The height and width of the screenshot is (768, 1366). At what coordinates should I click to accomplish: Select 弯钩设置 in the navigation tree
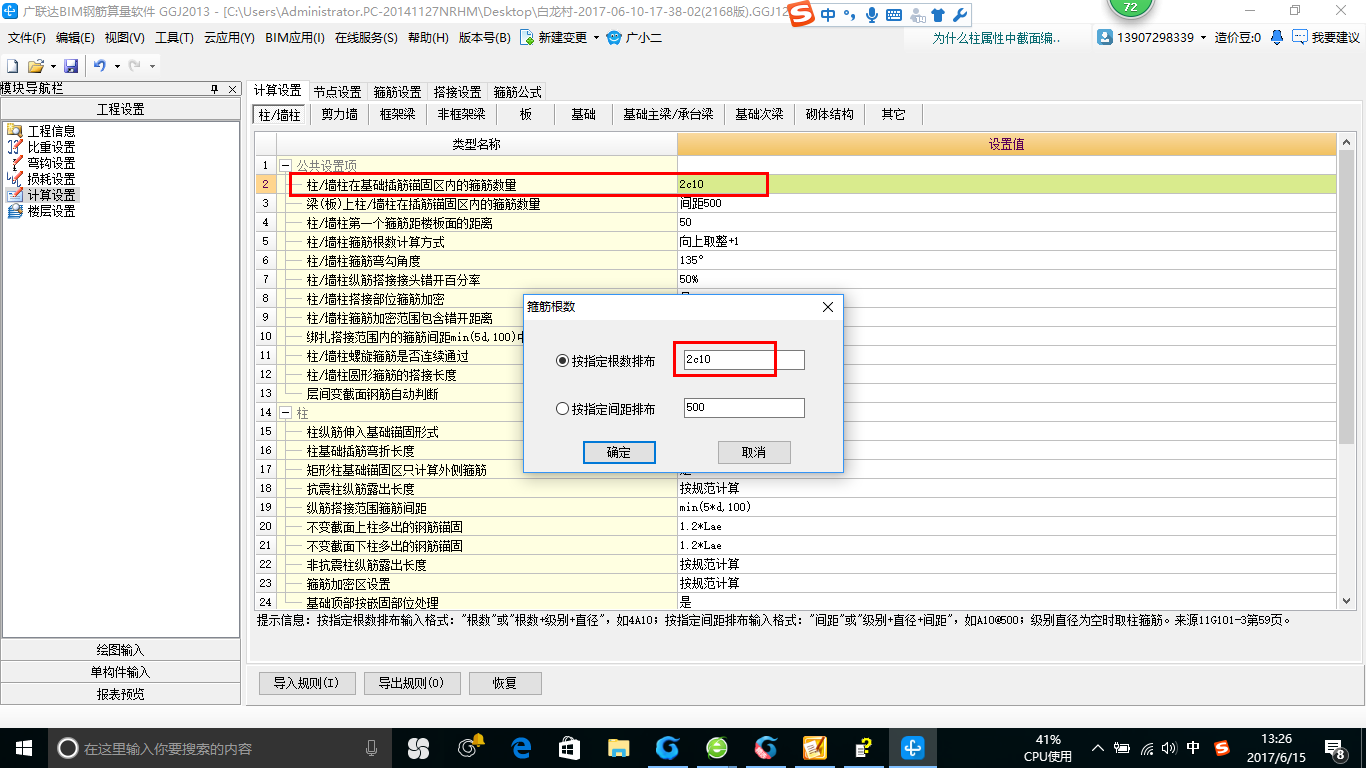[x=51, y=163]
